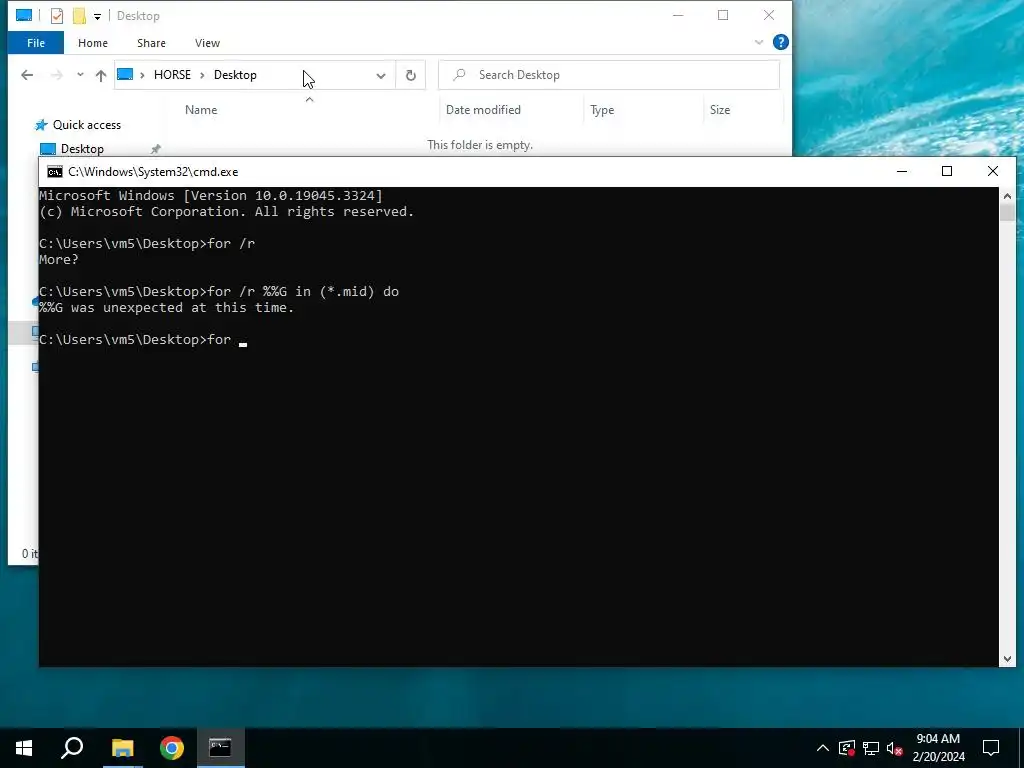This screenshot has width=1024, height=768.
Task: Open Explorer Help question mark
Action: coord(780,42)
